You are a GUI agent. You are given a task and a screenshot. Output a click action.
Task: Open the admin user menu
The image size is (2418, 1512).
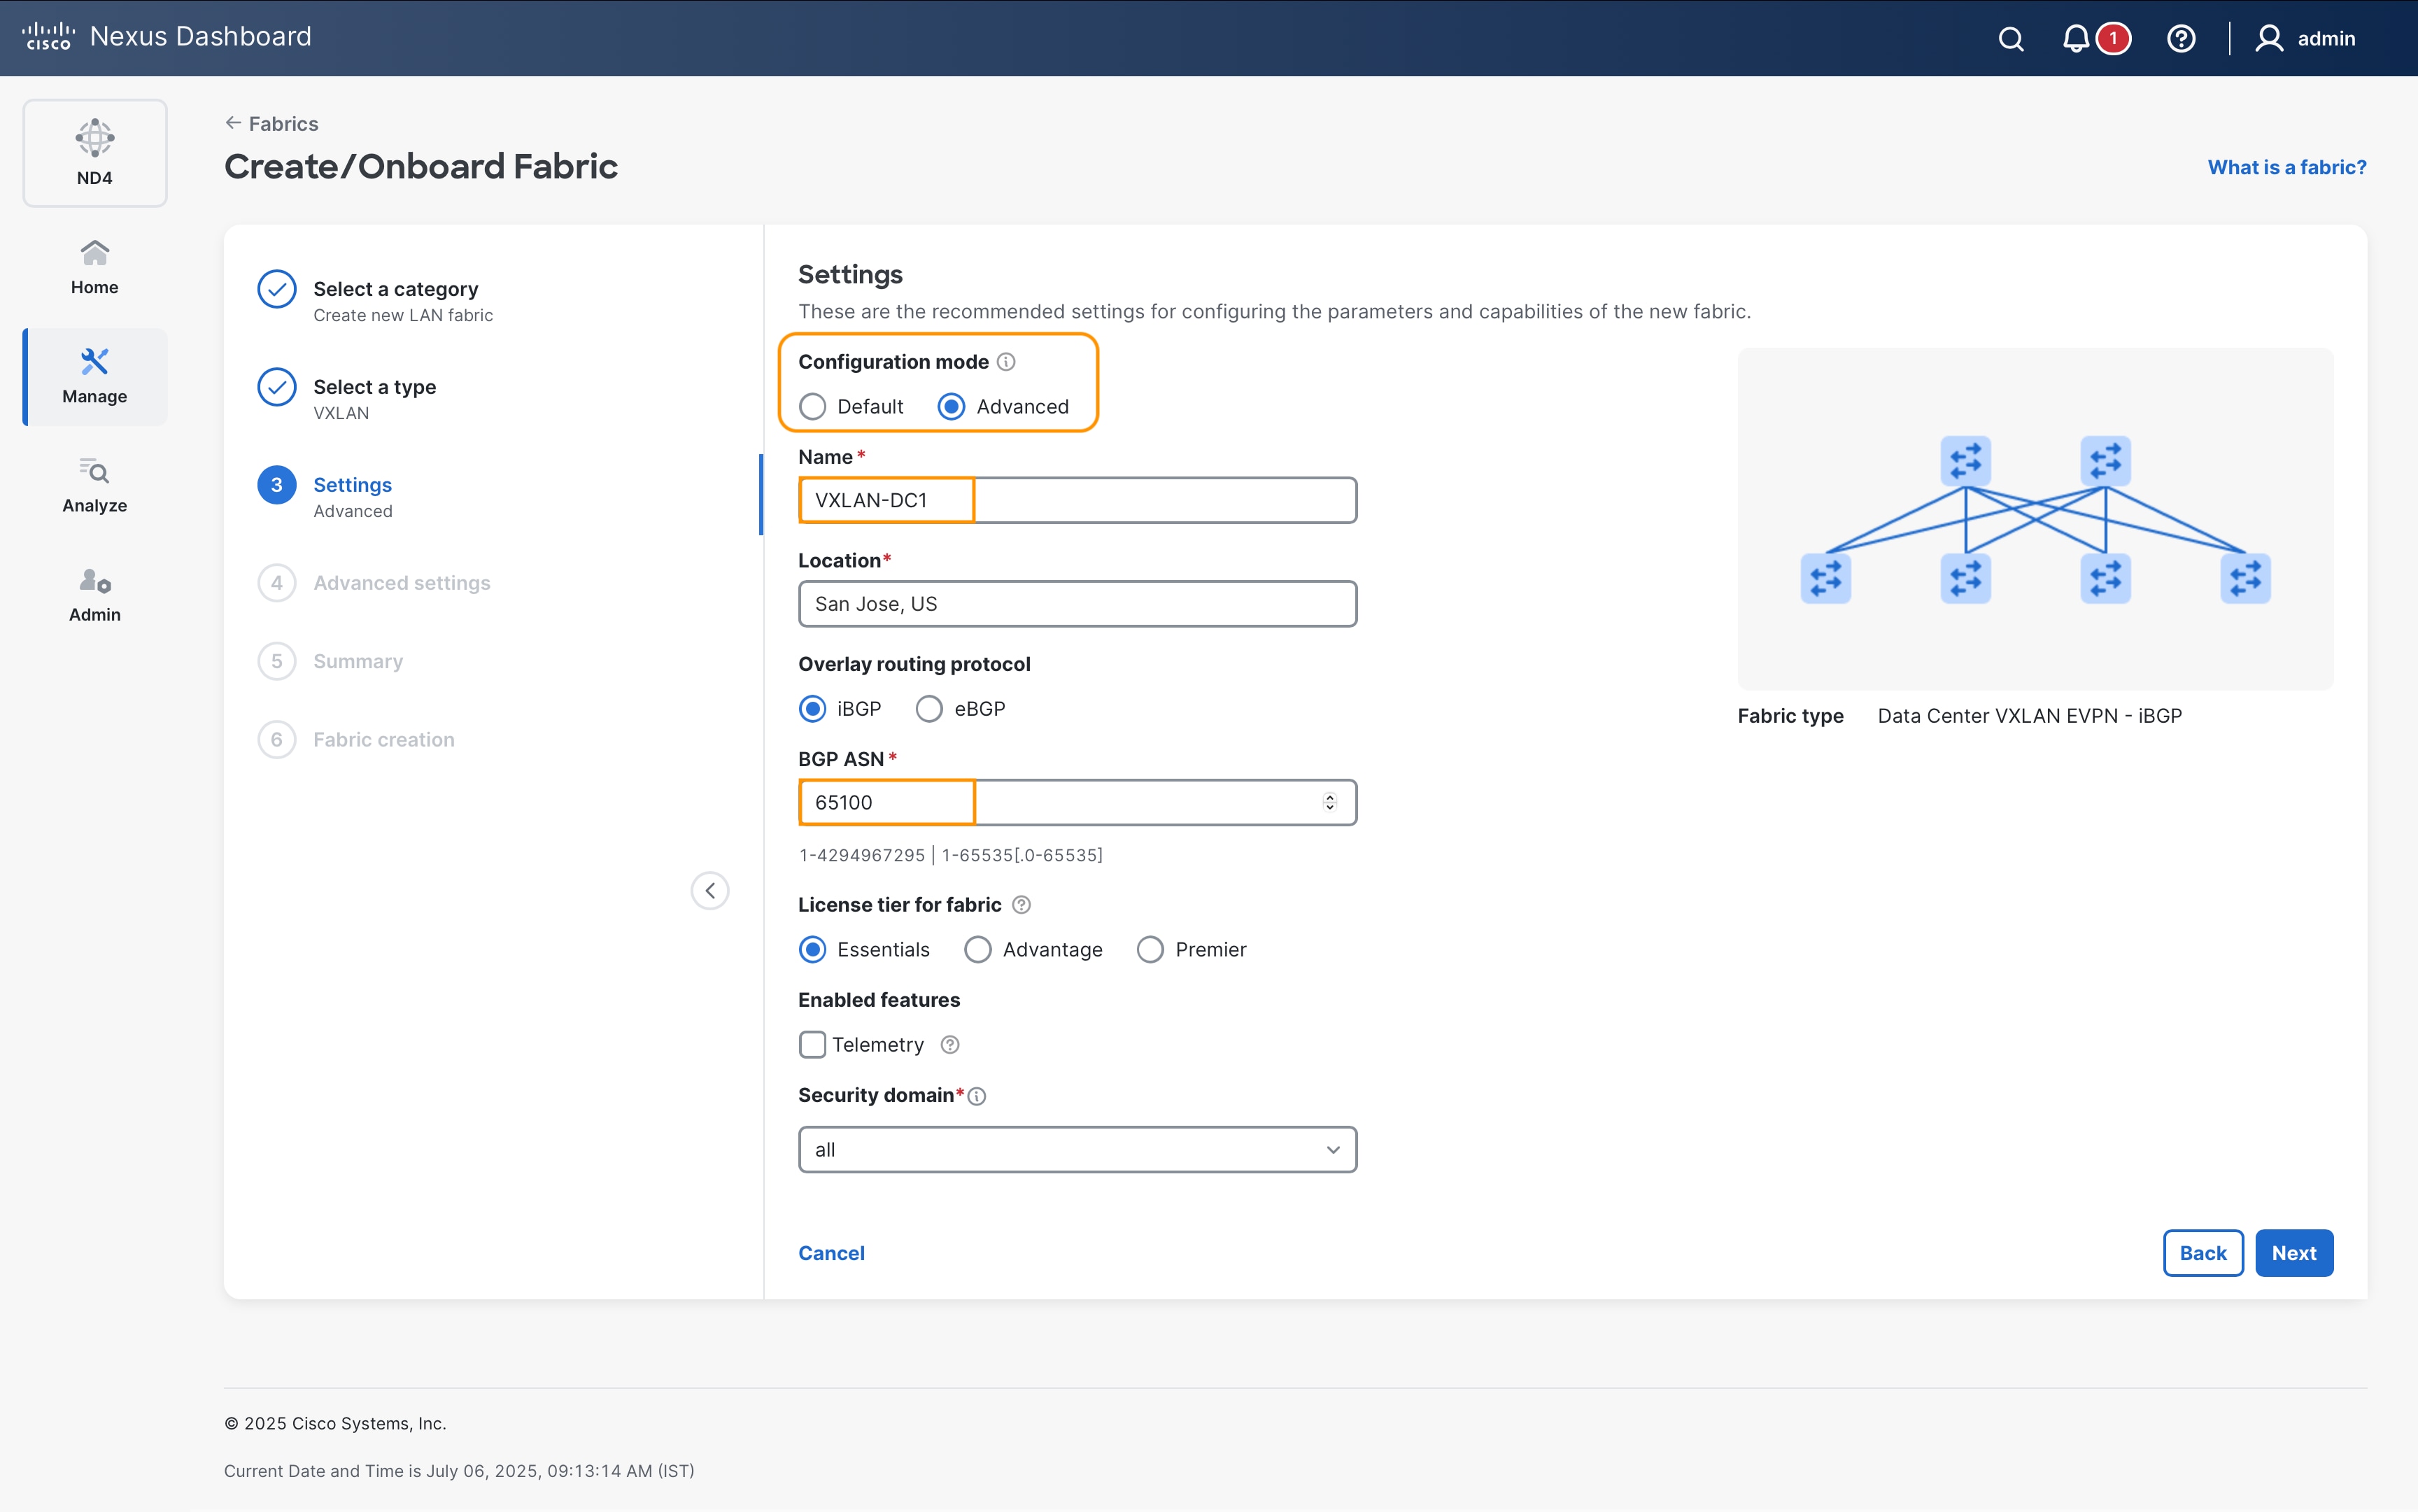(x=2306, y=39)
